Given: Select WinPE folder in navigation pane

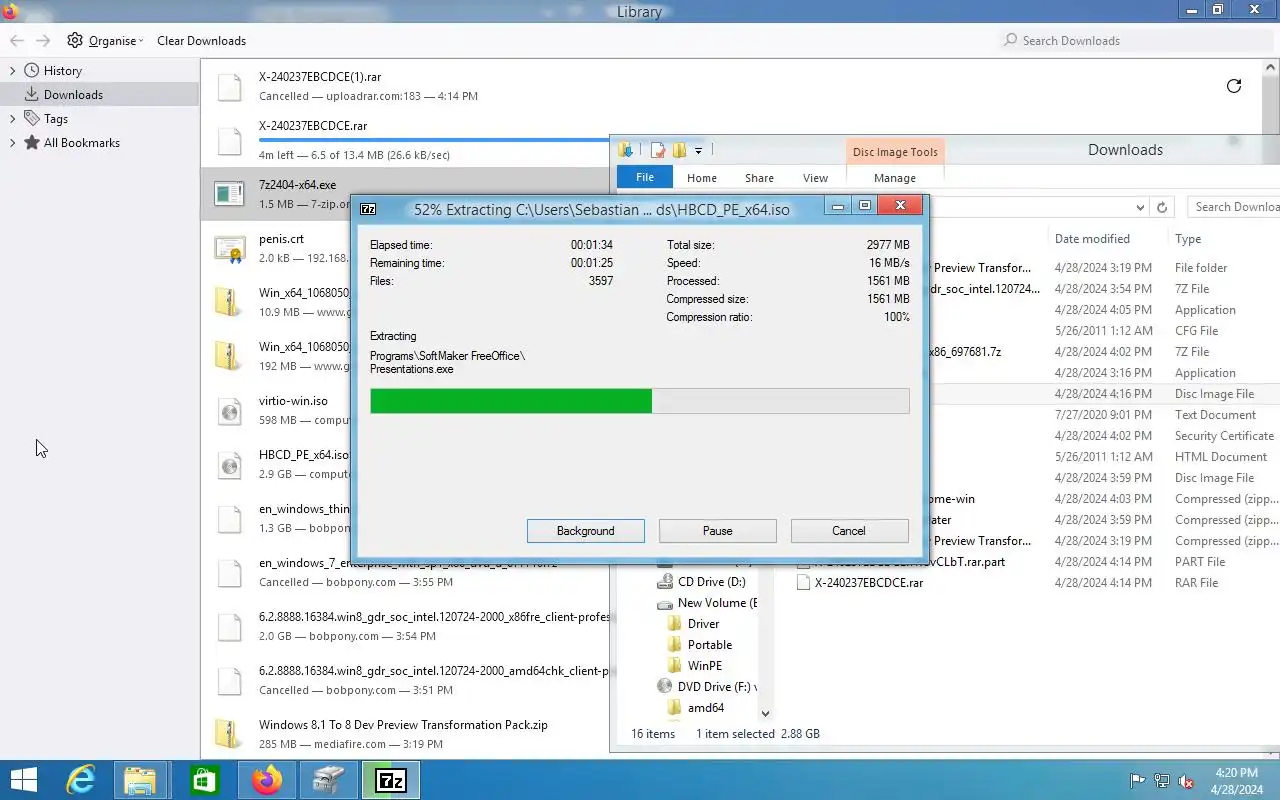Looking at the screenshot, I should coord(704,666).
